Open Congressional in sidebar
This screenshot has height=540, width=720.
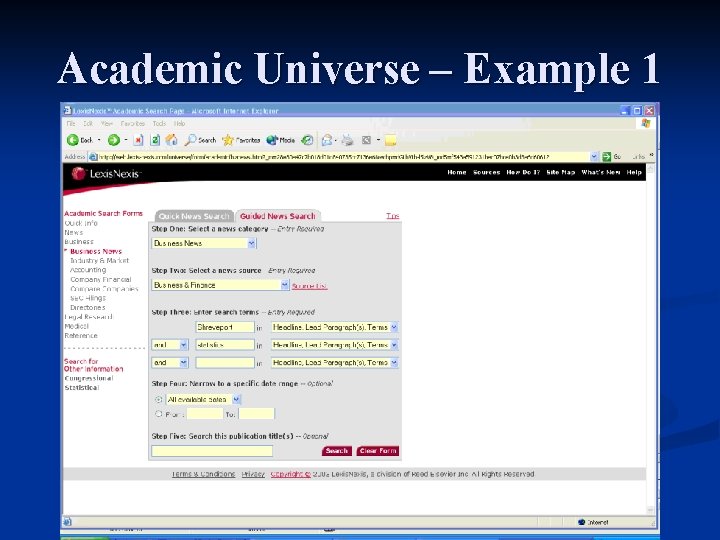coord(89,378)
